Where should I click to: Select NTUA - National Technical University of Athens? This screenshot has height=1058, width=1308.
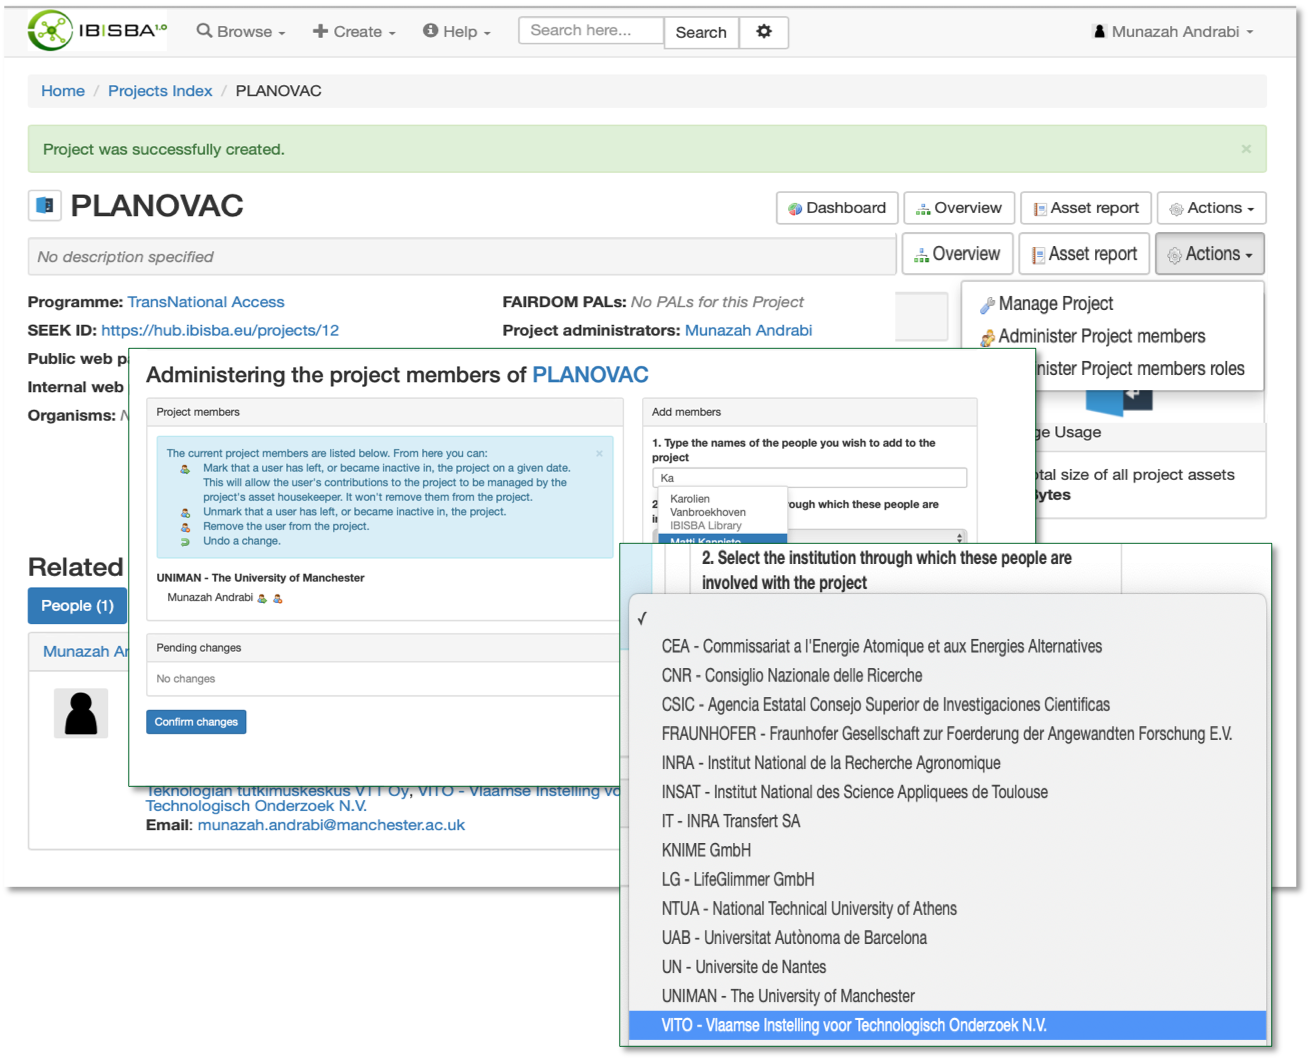coord(947,908)
